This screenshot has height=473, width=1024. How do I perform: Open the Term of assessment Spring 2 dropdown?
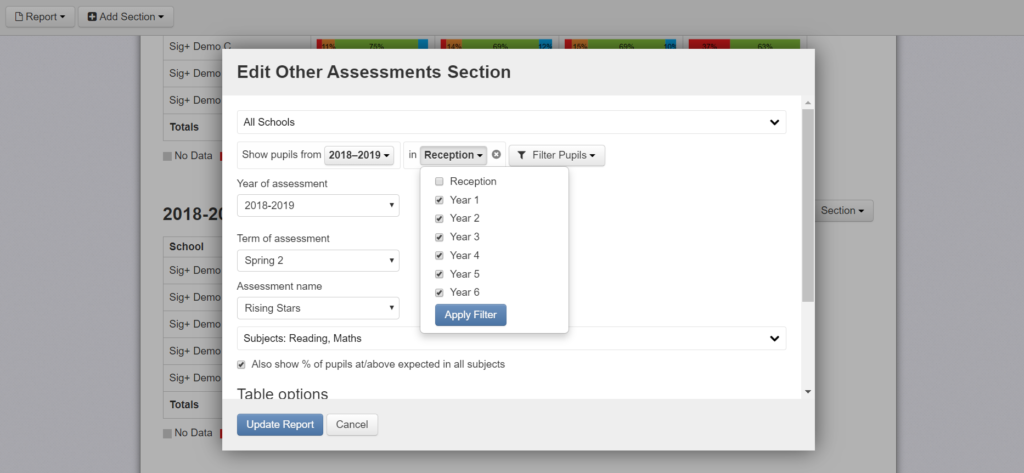tap(318, 261)
